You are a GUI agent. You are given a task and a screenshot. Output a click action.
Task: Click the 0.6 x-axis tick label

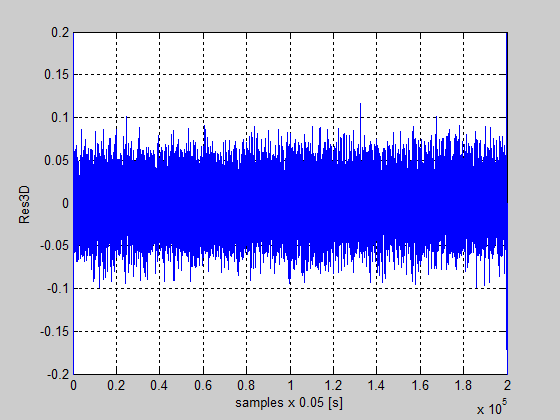(203, 386)
